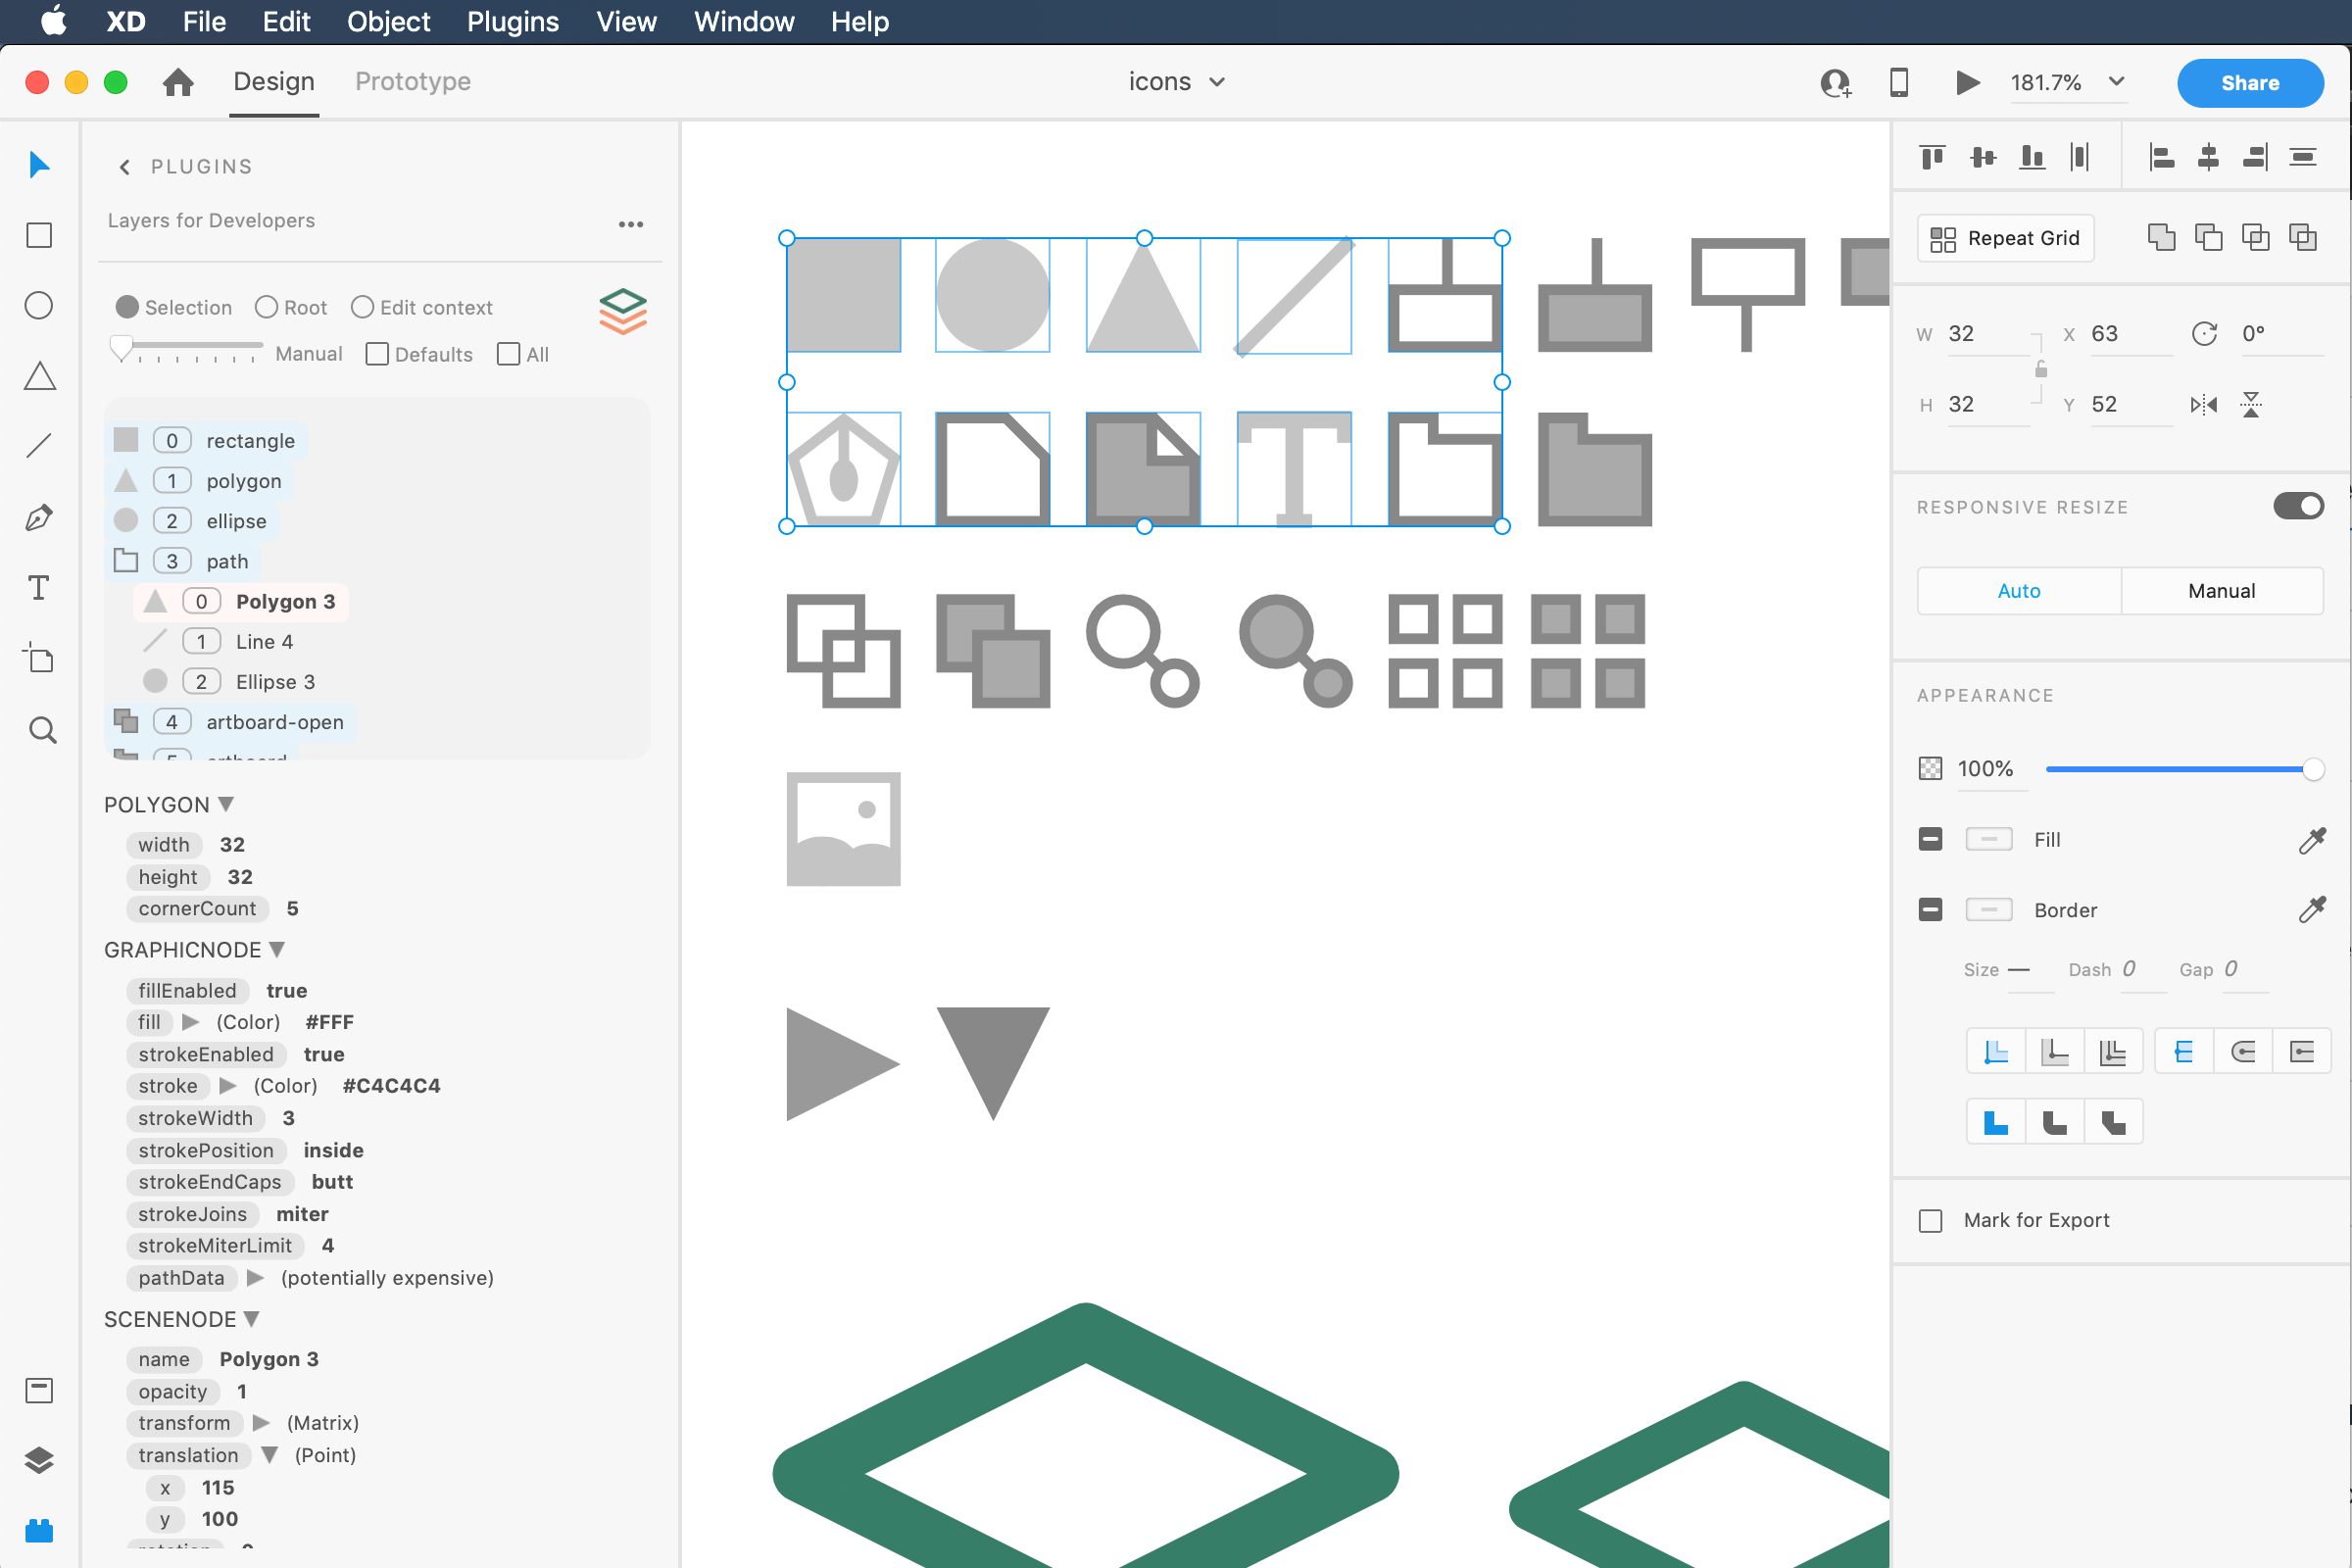
Task: Select the Rectangle tool in toolbar
Action: click(39, 235)
